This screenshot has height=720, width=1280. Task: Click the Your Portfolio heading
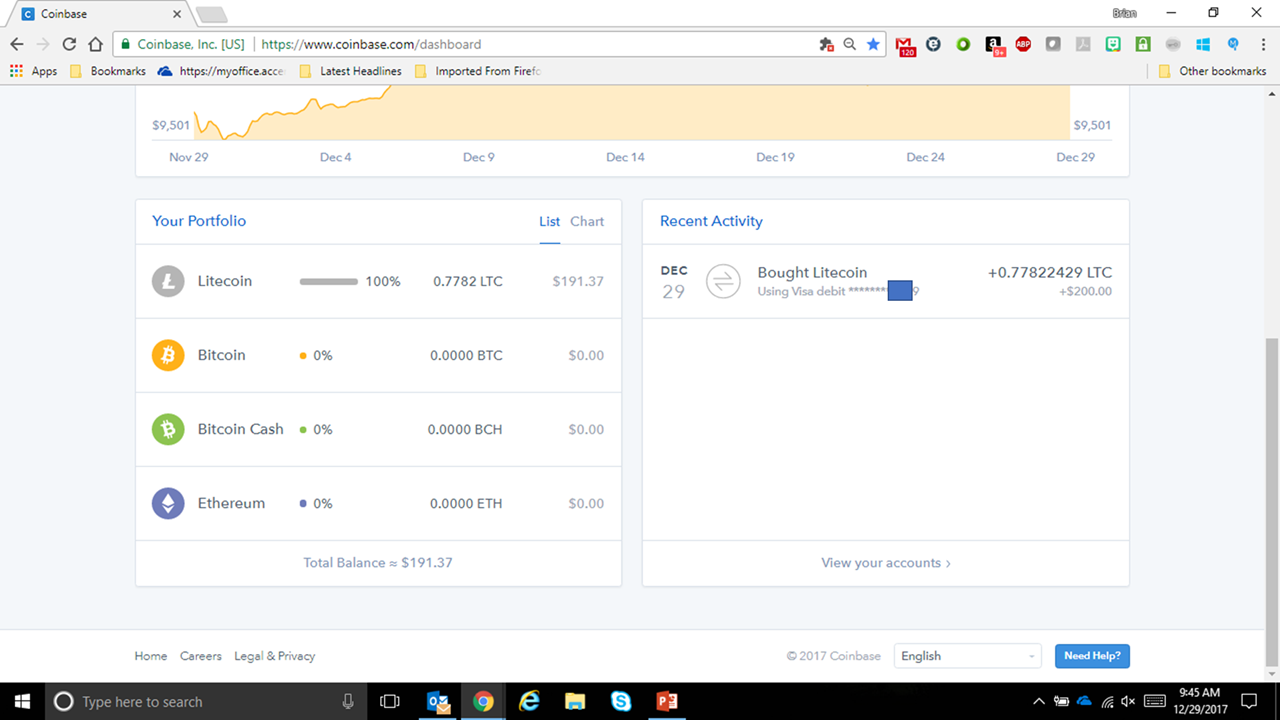(x=199, y=221)
